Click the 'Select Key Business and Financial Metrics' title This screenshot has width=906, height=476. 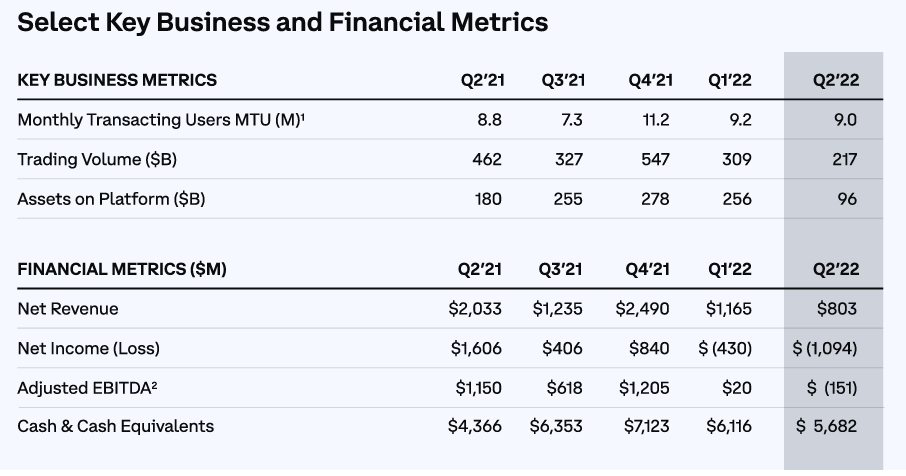[283, 22]
